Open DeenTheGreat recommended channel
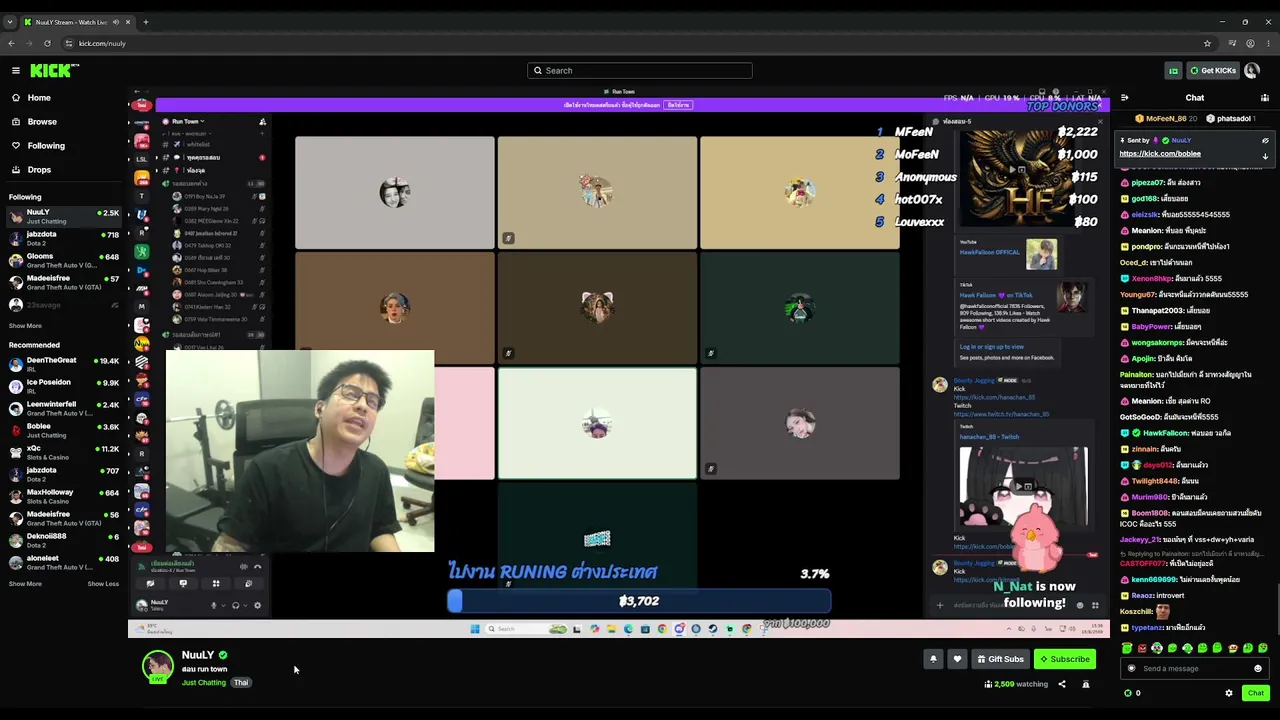Screen dimensions: 1280x720 (63, 364)
